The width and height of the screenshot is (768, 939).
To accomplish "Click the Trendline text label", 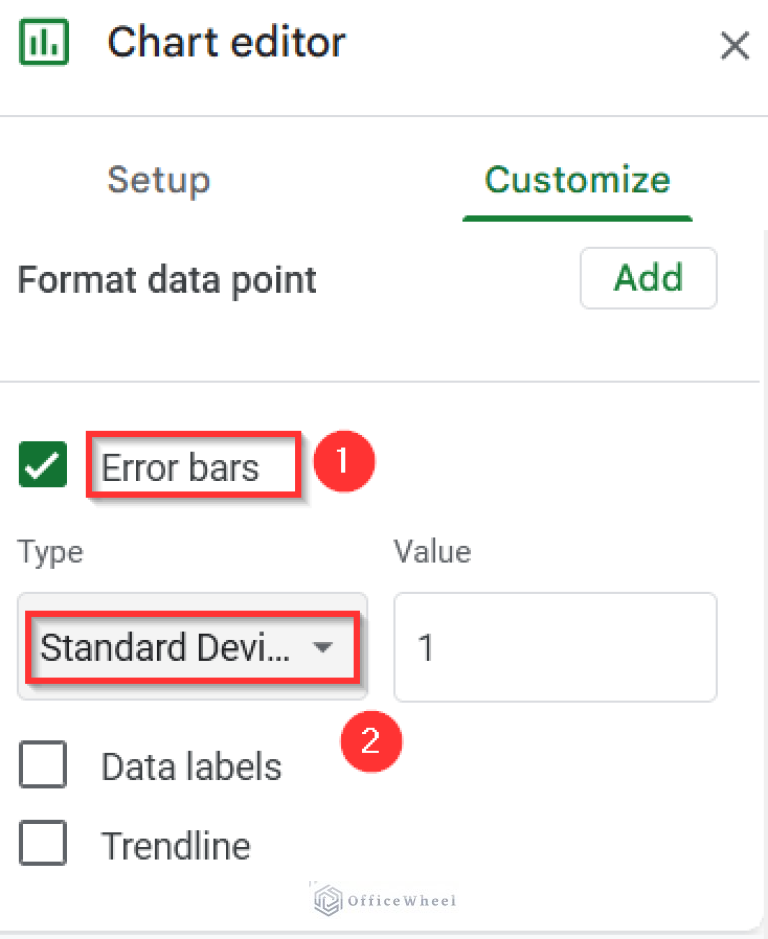I will (176, 845).
